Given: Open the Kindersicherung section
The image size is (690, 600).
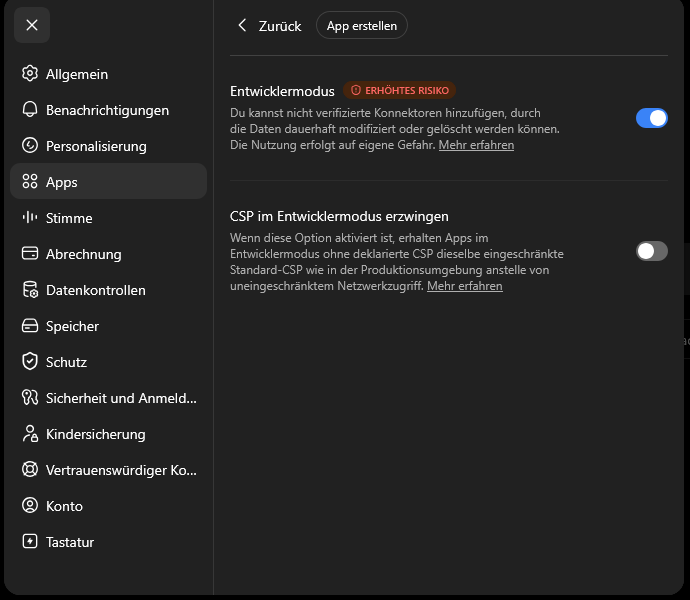Looking at the screenshot, I should (x=108, y=434).
